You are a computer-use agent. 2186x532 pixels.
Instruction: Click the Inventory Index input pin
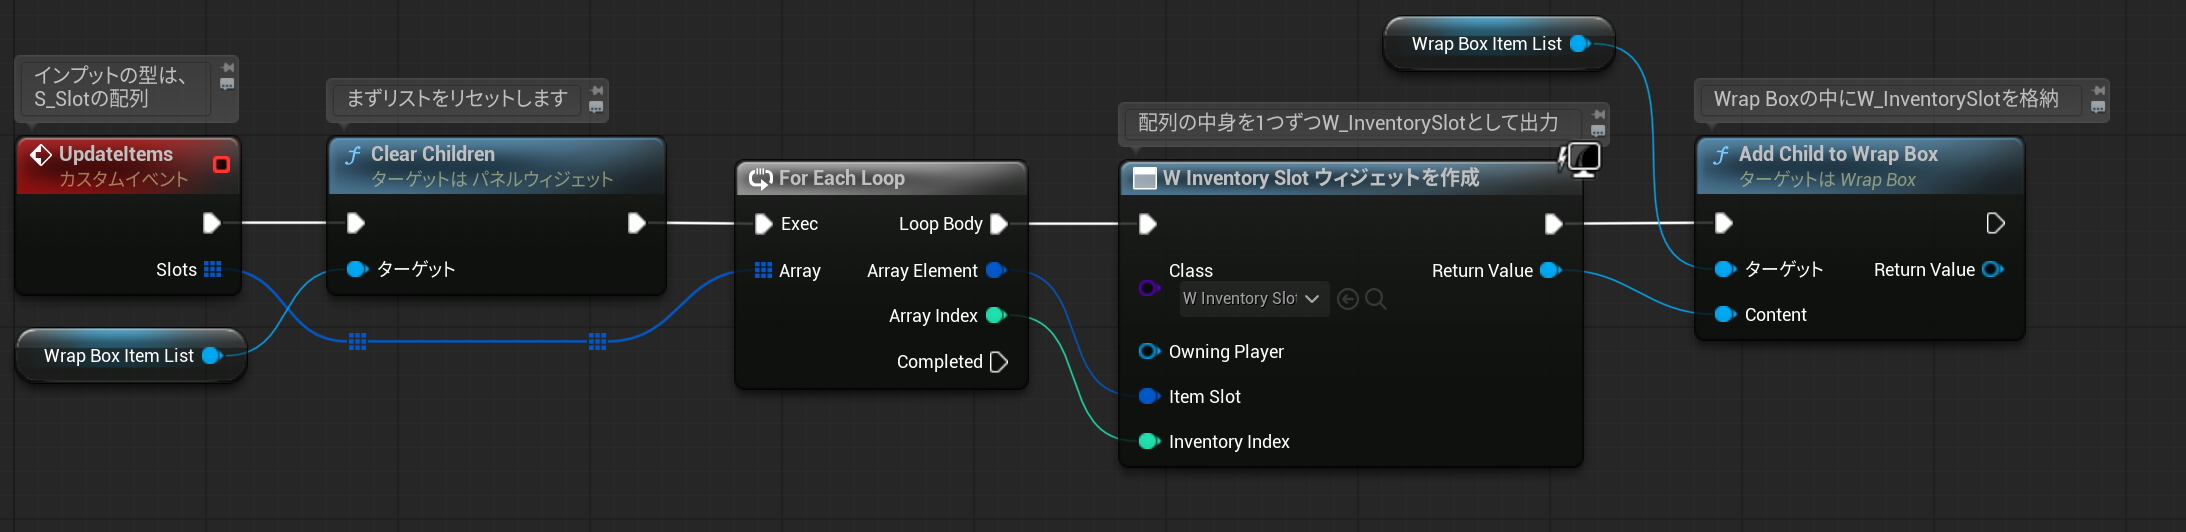click(1148, 441)
